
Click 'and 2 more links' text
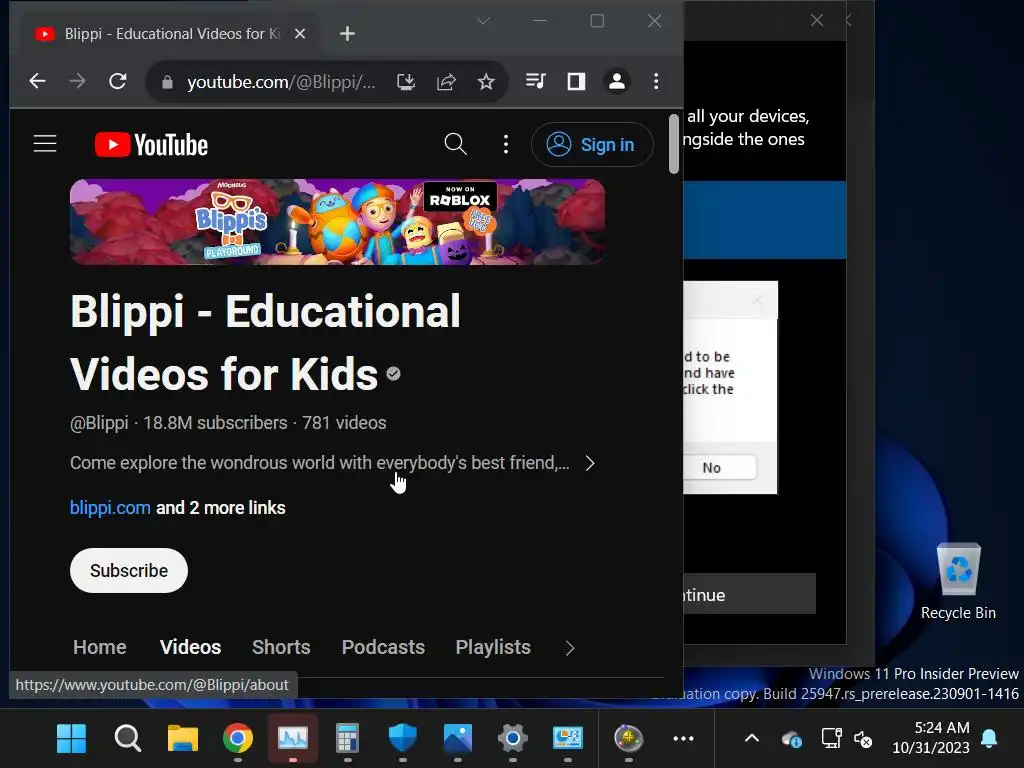coord(221,507)
